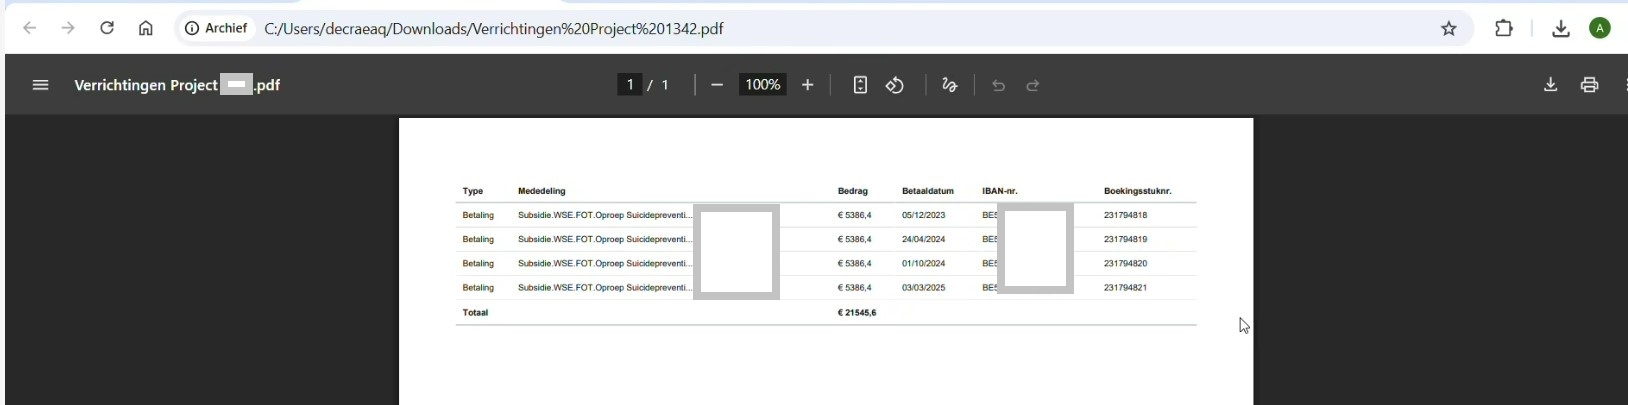Bookmark this page with the star
The width and height of the screenshot is (1628, 405).
point(1449,28)
